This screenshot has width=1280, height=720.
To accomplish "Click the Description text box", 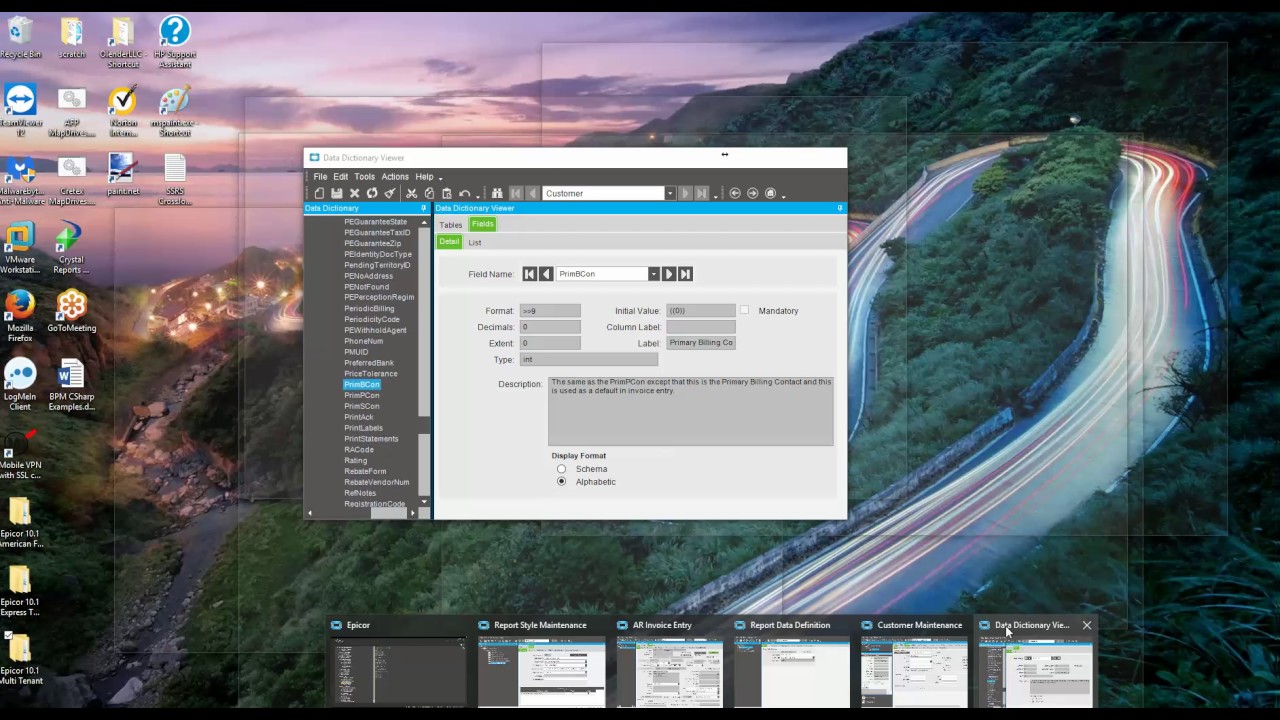I will [690, 411].
